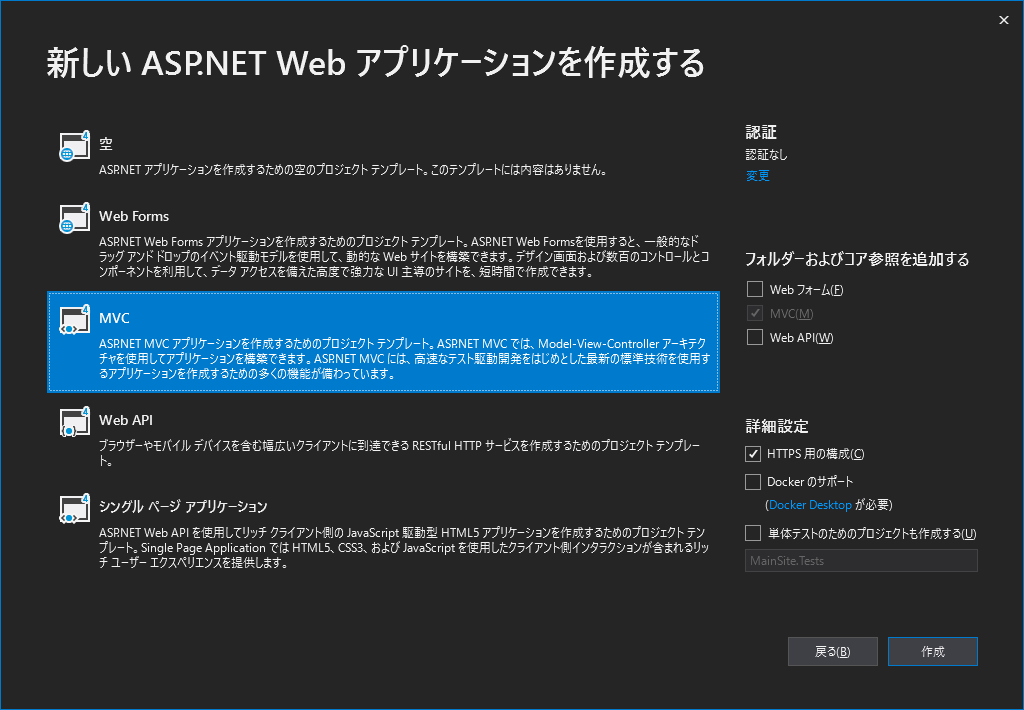The height and width of the screenshot is (710, 1024).
Task: Click the MVC description paragraph
Action: (x=404, y=359)
